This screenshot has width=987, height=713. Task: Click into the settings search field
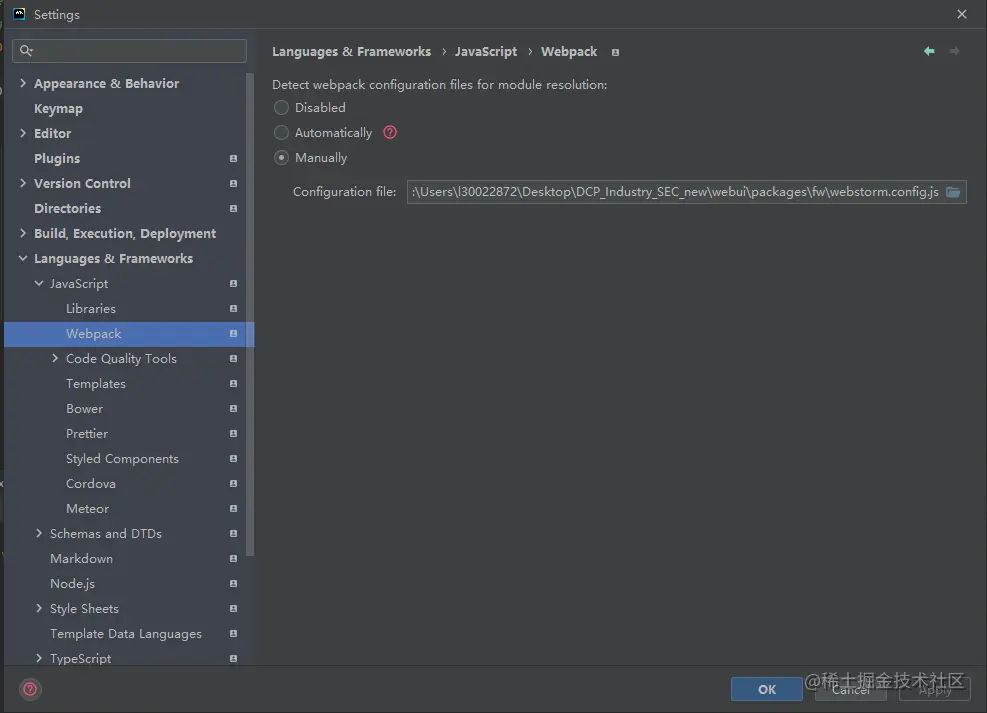[x=130, y=51]
